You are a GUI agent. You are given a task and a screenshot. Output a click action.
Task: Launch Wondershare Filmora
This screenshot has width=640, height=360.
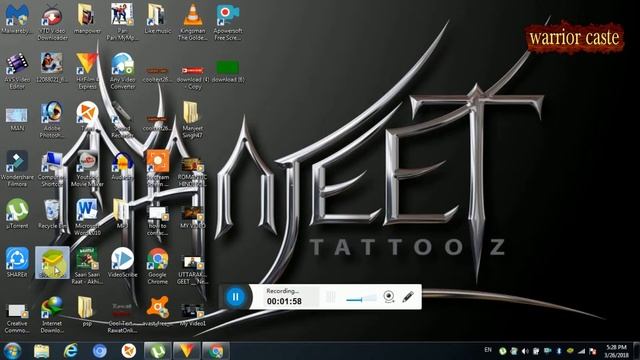click(17, 169)
